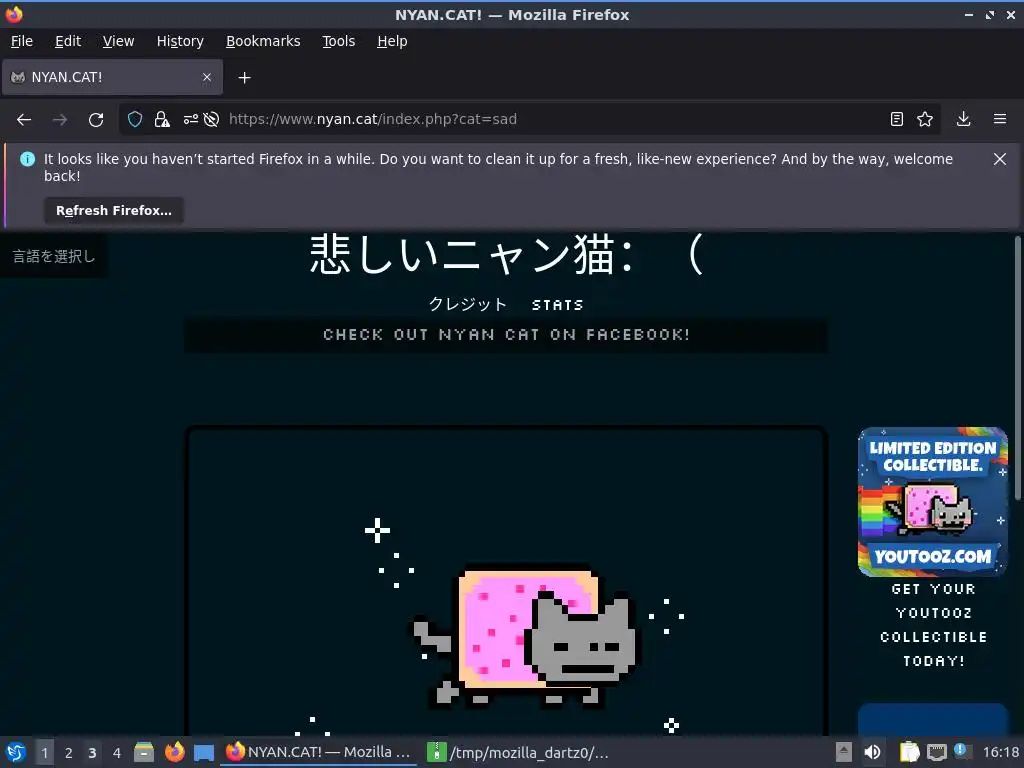The width and height of the screenshot is (1024, 768).
Task: Click the クレジット credits link
Action: 468,304
